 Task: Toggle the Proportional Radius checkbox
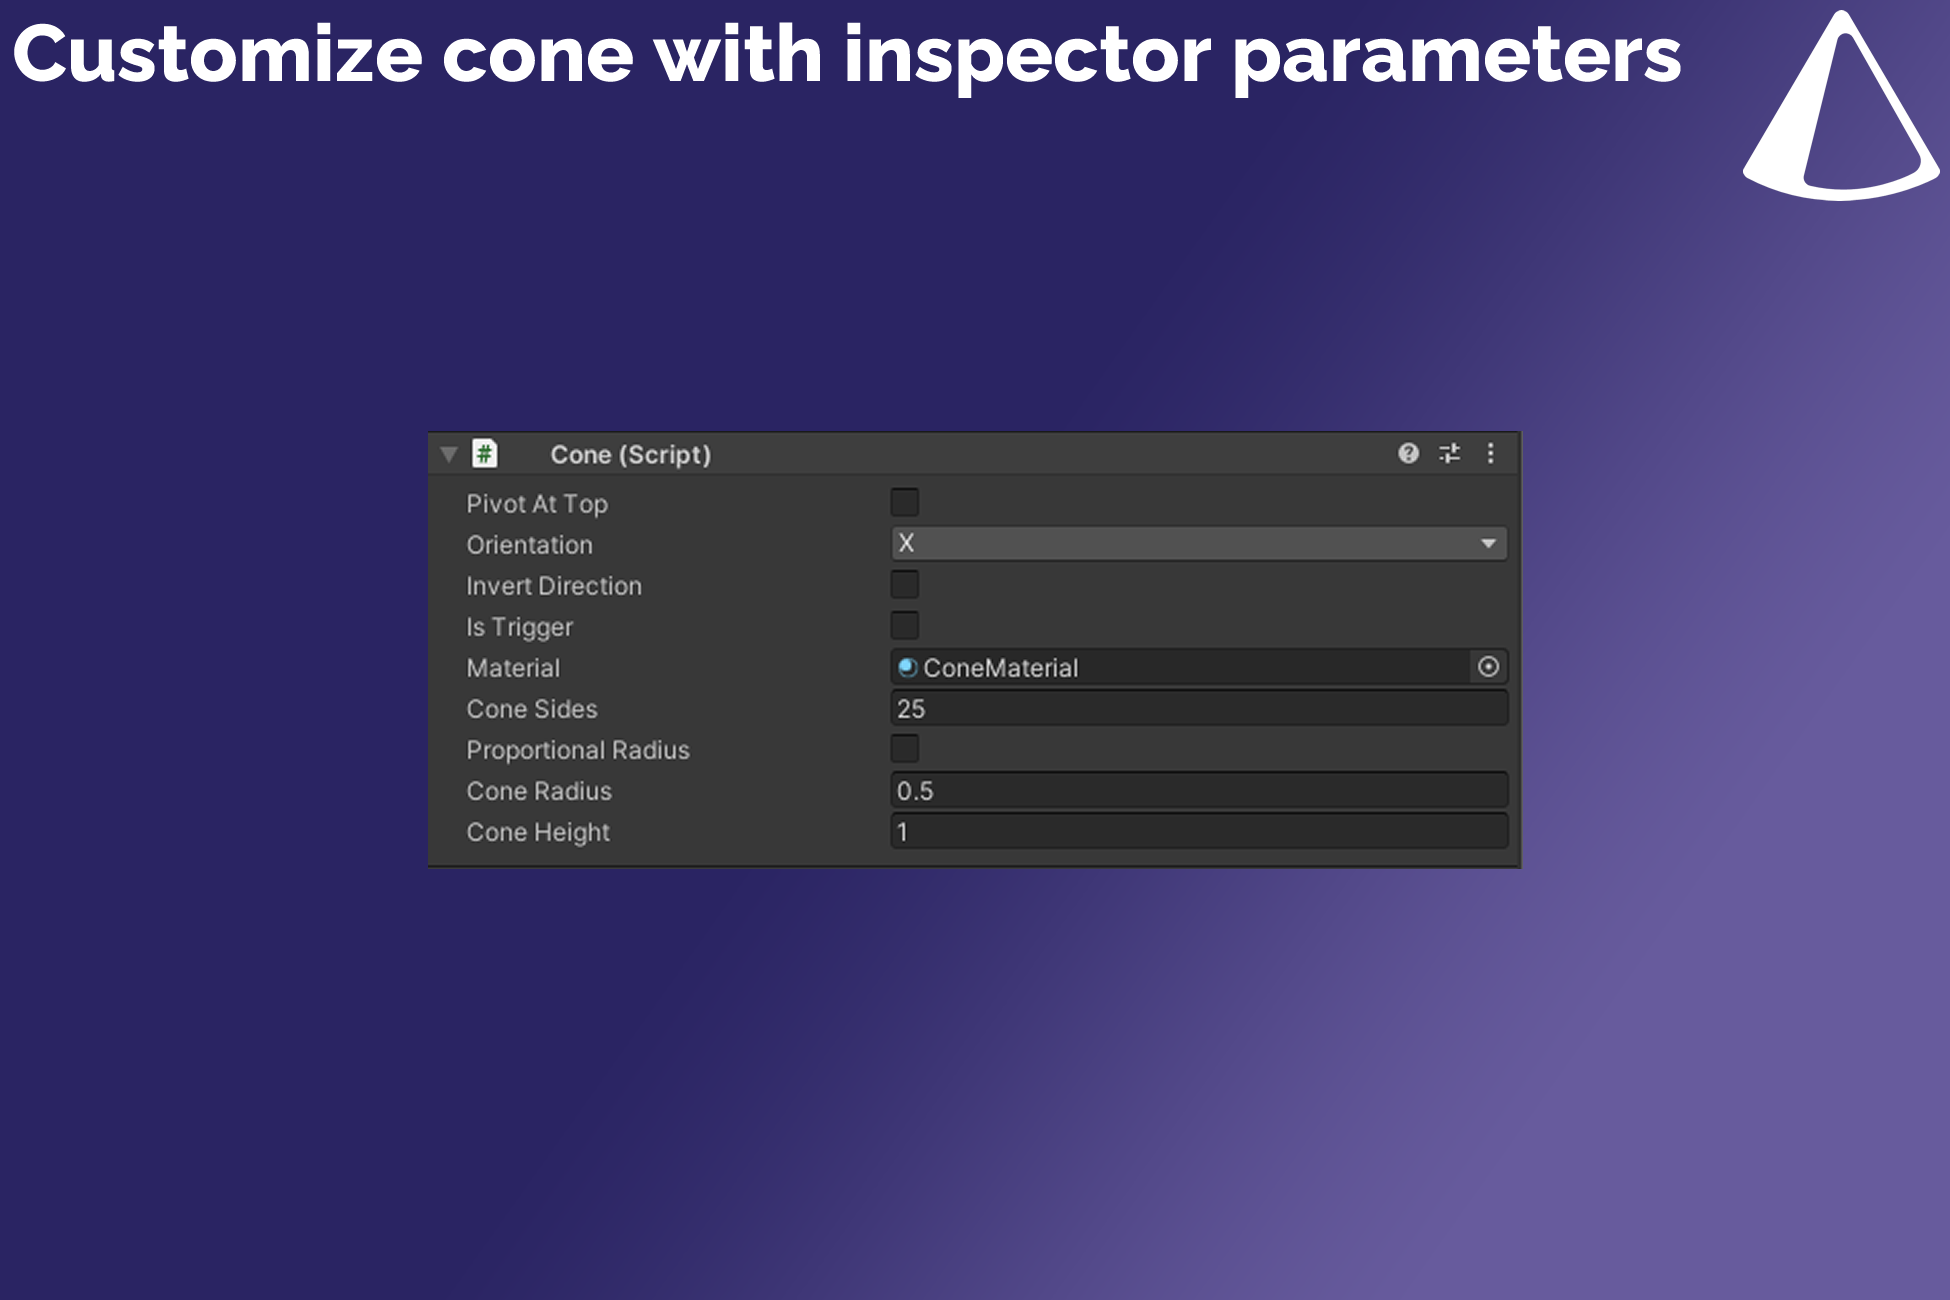[902, 749]
